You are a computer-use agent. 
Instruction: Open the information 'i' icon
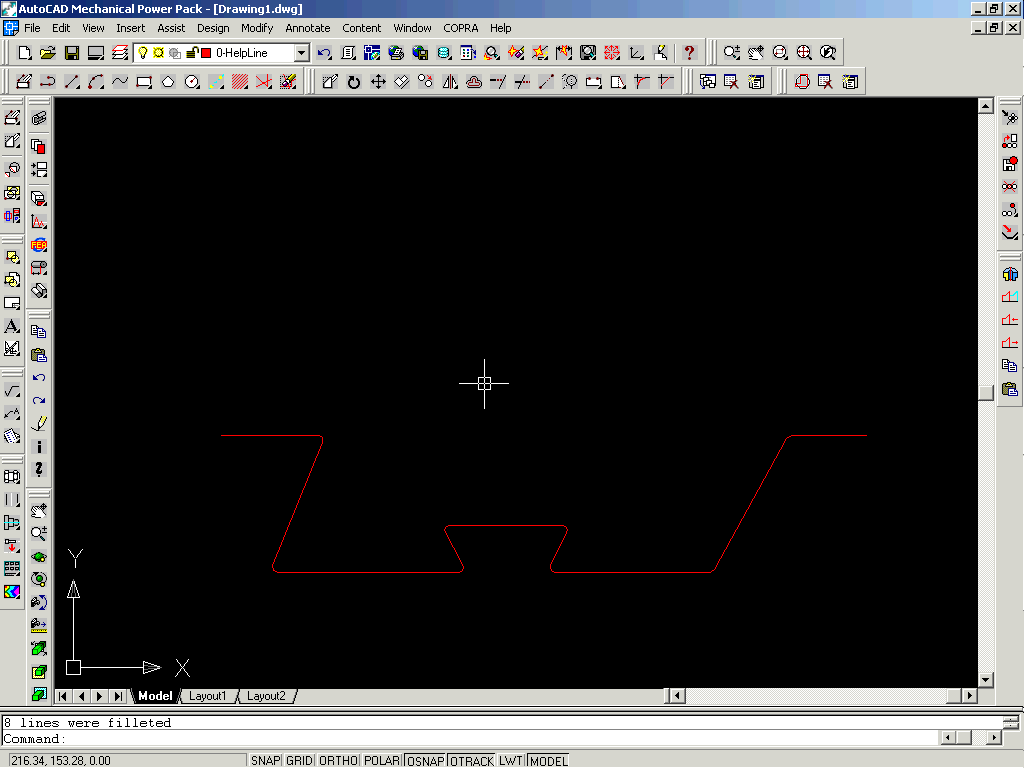(x=39, y=447)
